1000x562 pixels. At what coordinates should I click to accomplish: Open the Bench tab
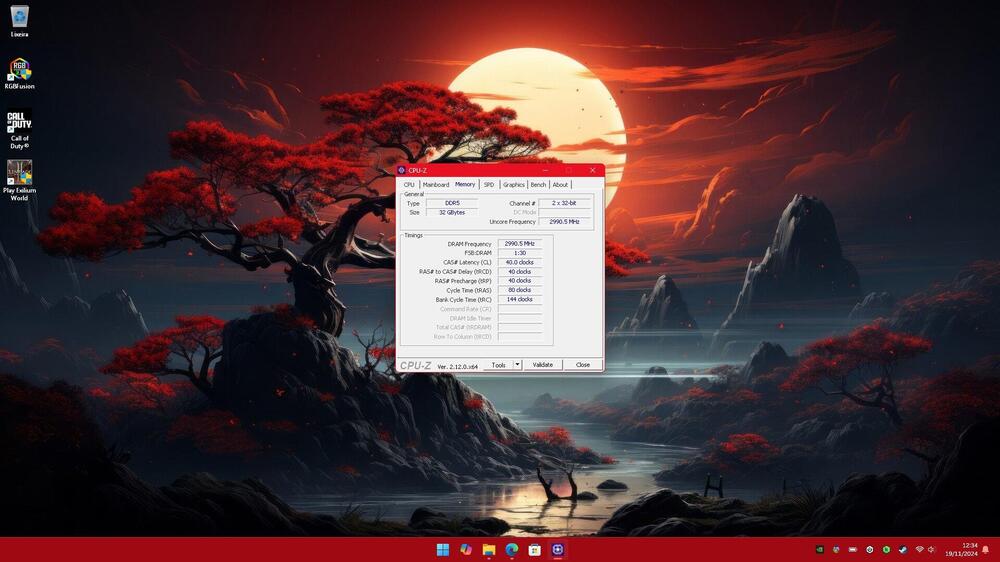pyautogui.click(x=538, y=184)
